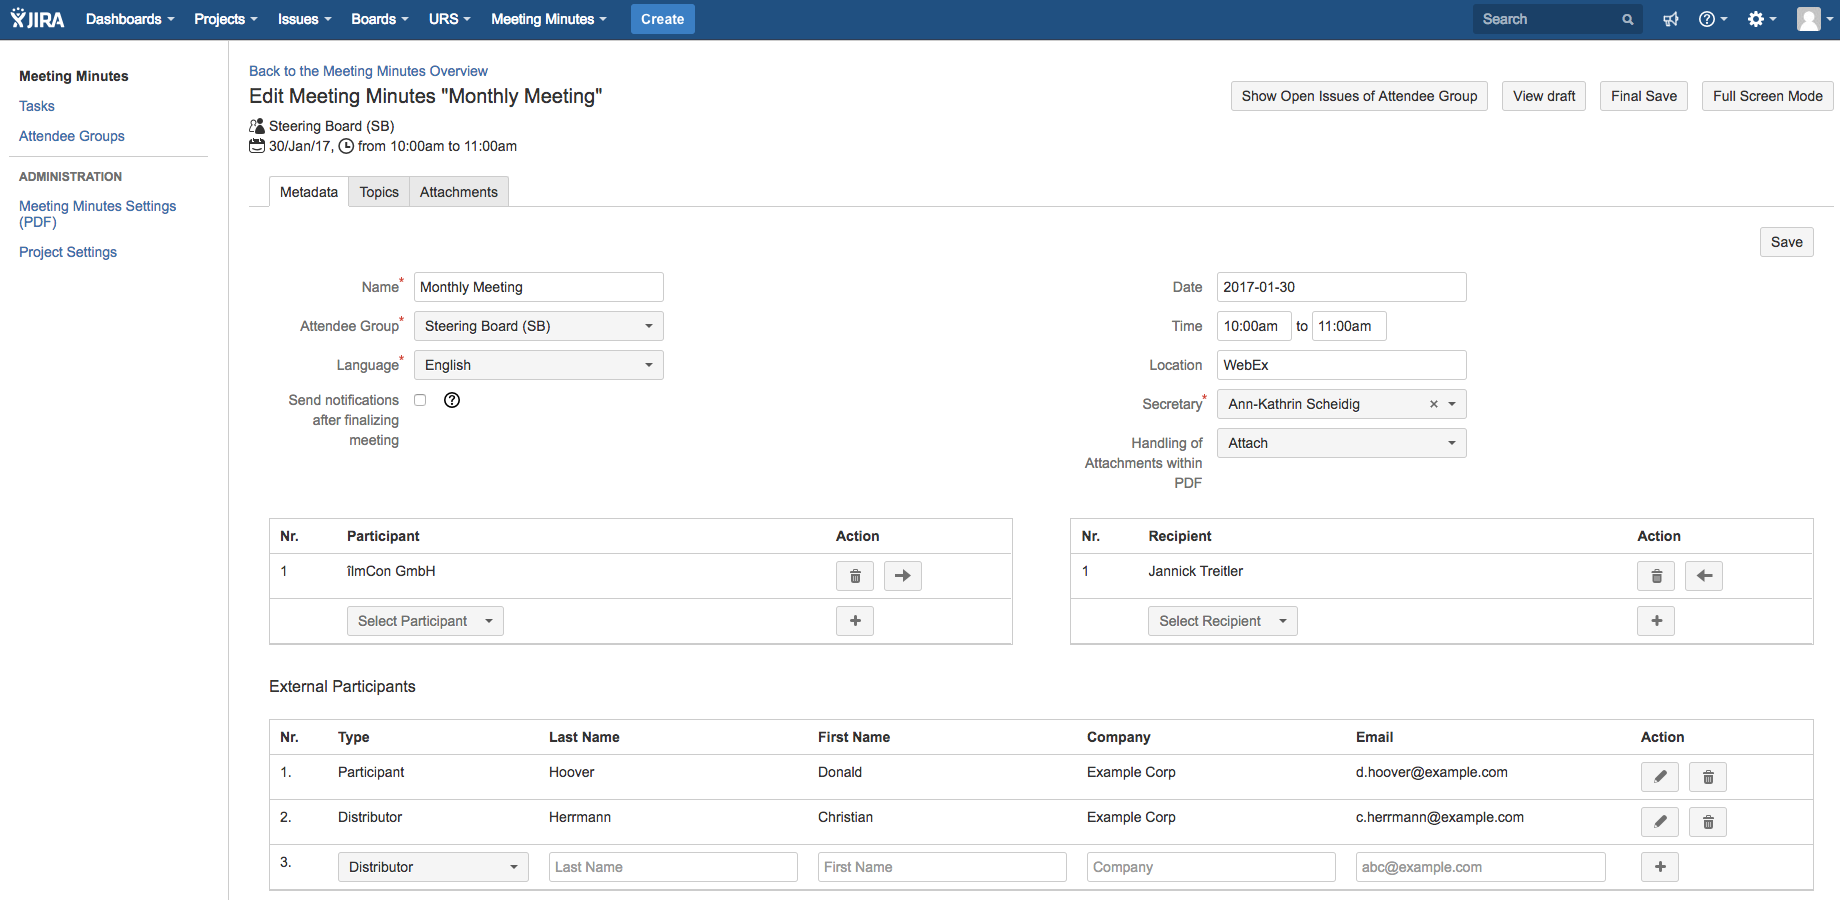
Task: Open the help question mark menu
Action: click(x=1712, y=19)
